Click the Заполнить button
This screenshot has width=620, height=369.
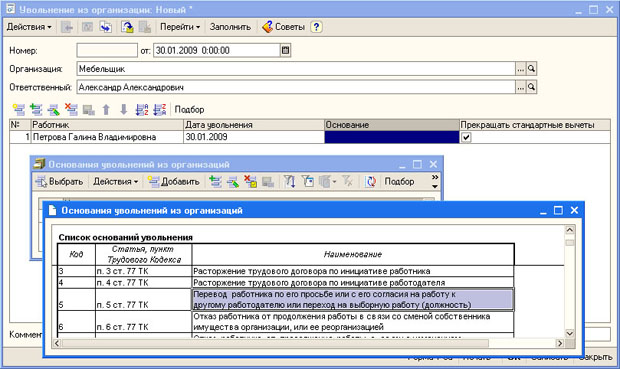click(x=230, y=27)
